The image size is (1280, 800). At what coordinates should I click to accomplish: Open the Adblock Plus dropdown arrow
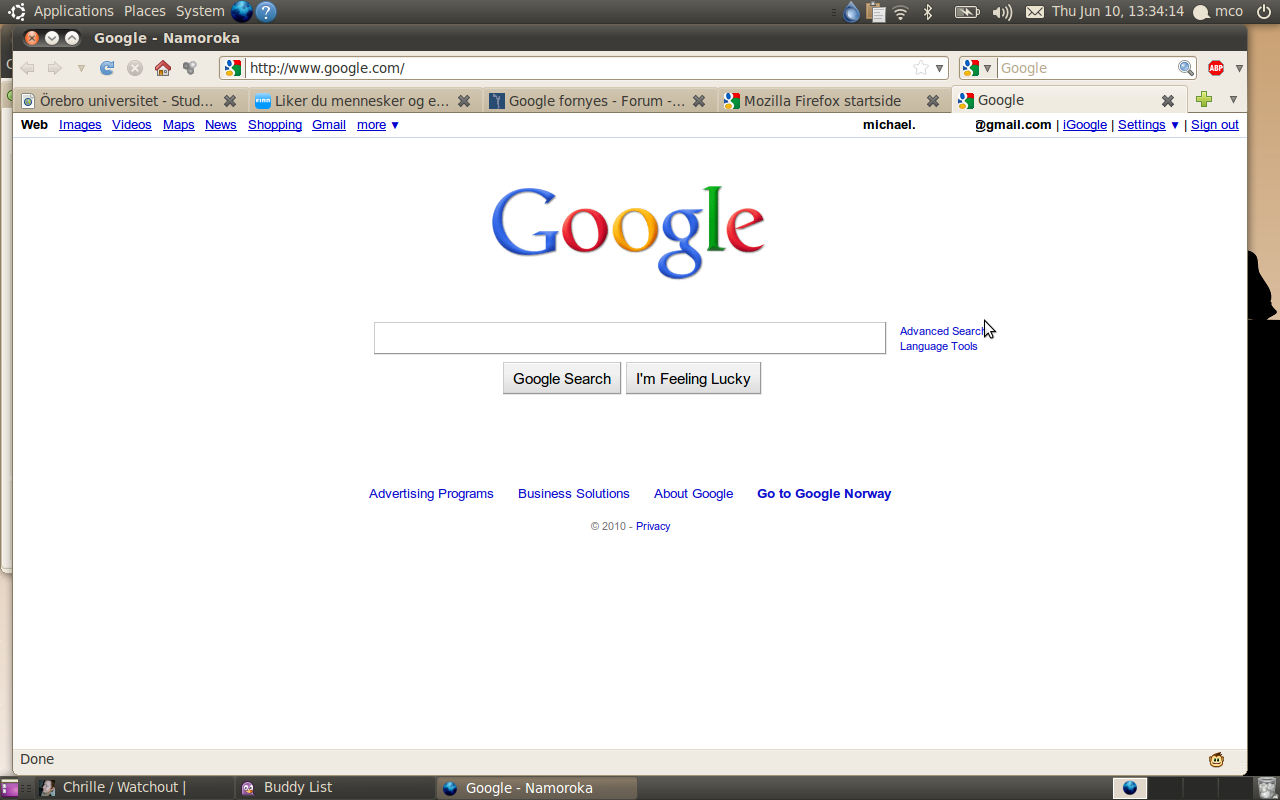click(x=1239, y=68)
